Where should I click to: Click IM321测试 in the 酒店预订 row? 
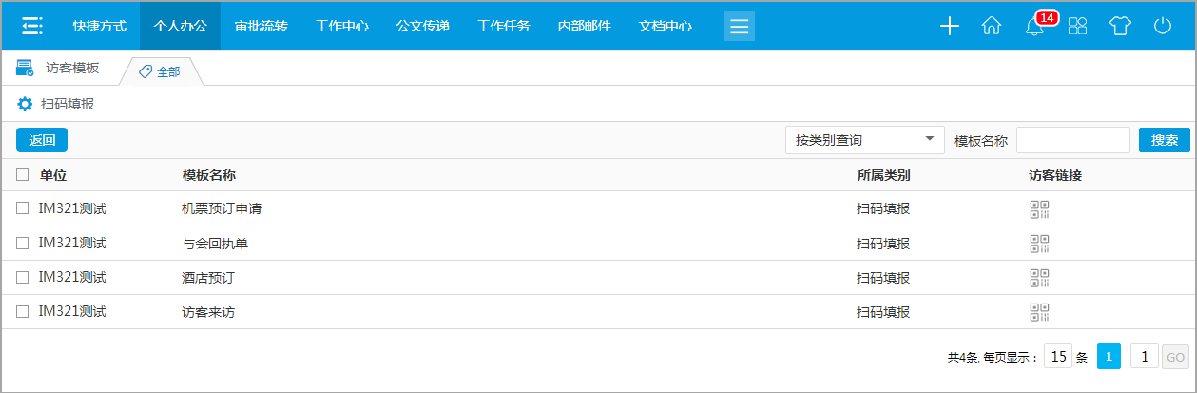[73, 277]
